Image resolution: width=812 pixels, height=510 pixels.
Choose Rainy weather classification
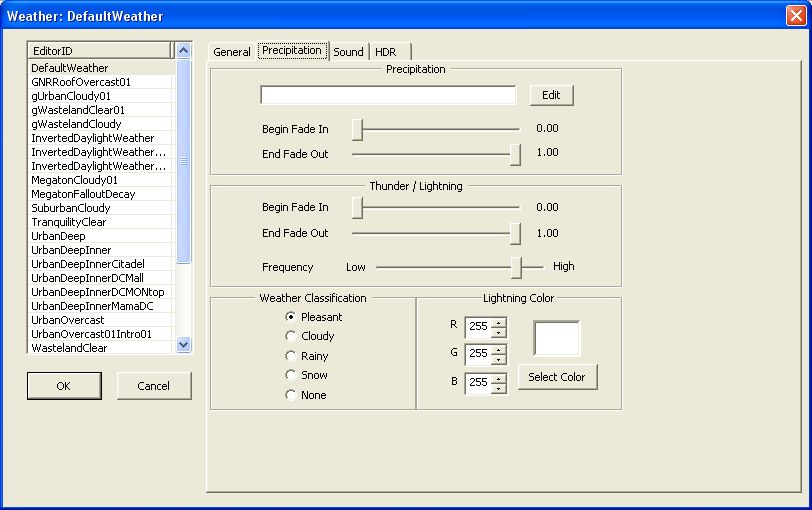pyautogui.click(x=307, y=356)
